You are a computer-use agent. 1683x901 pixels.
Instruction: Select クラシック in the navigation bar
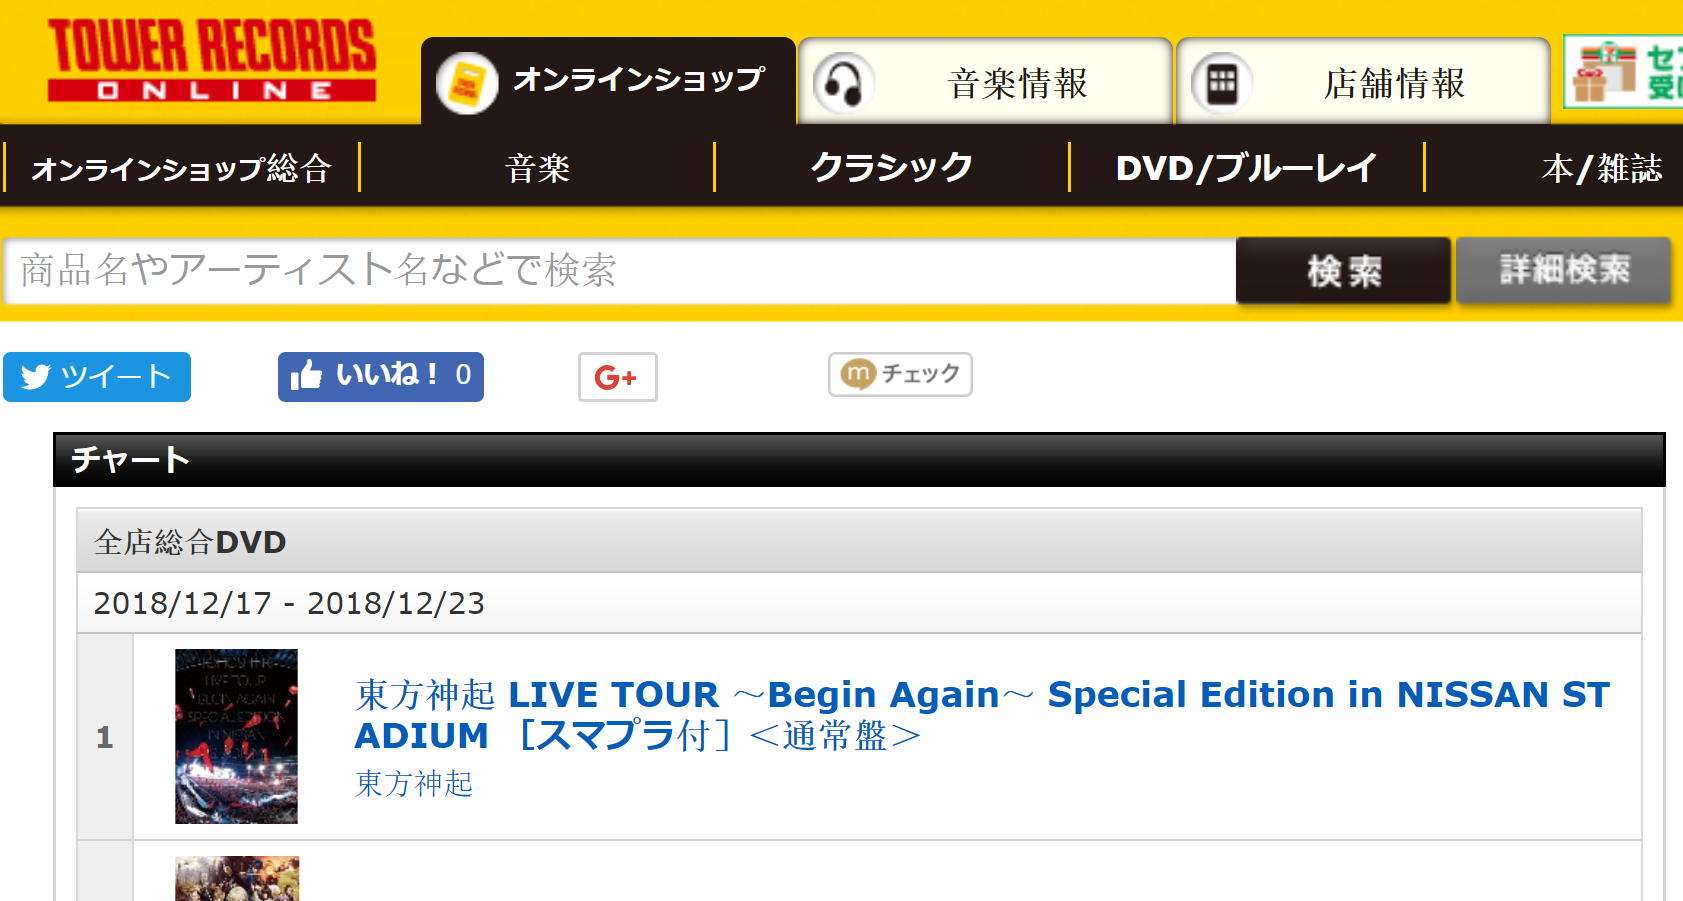[x=892, y=168]
